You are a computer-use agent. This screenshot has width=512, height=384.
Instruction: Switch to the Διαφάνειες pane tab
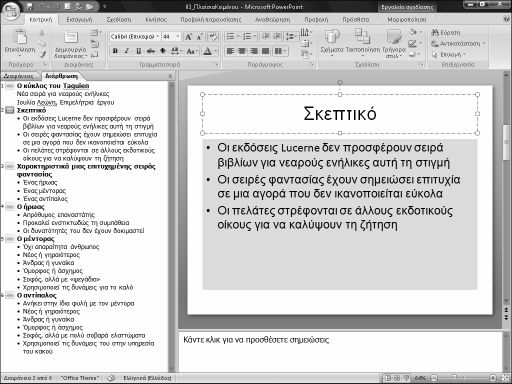(x=19, y=76)
